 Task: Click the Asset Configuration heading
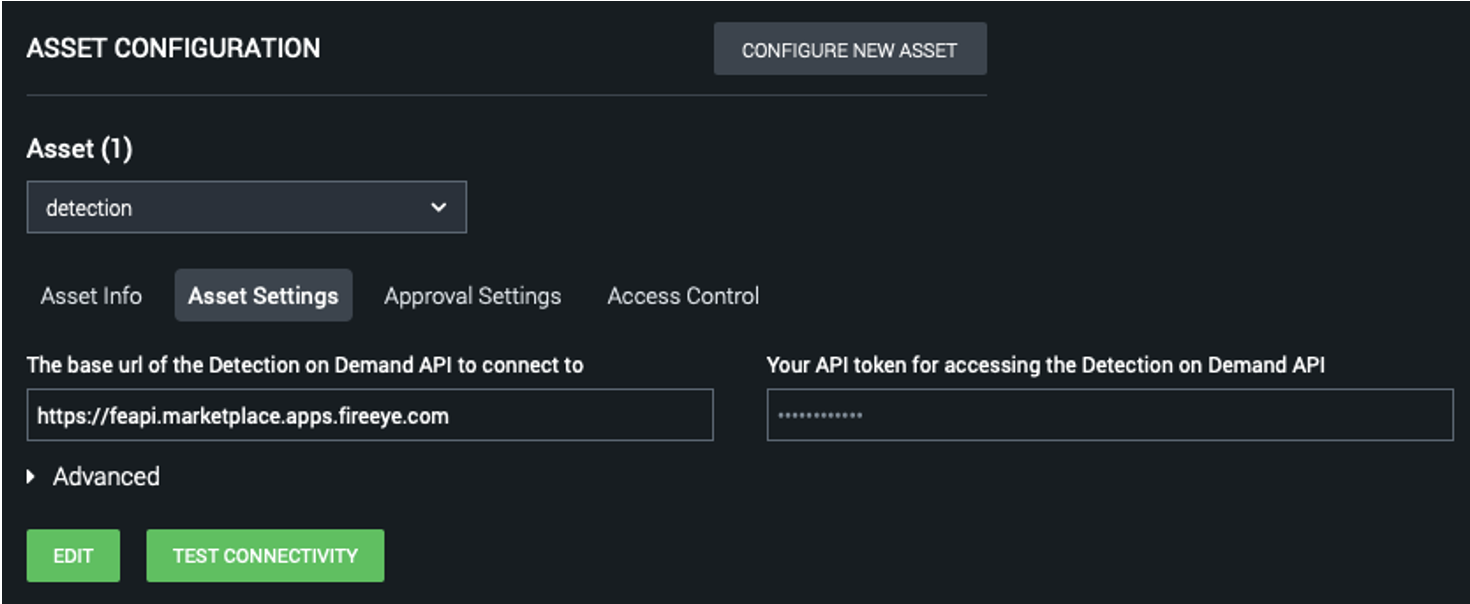tap(173, 48)
